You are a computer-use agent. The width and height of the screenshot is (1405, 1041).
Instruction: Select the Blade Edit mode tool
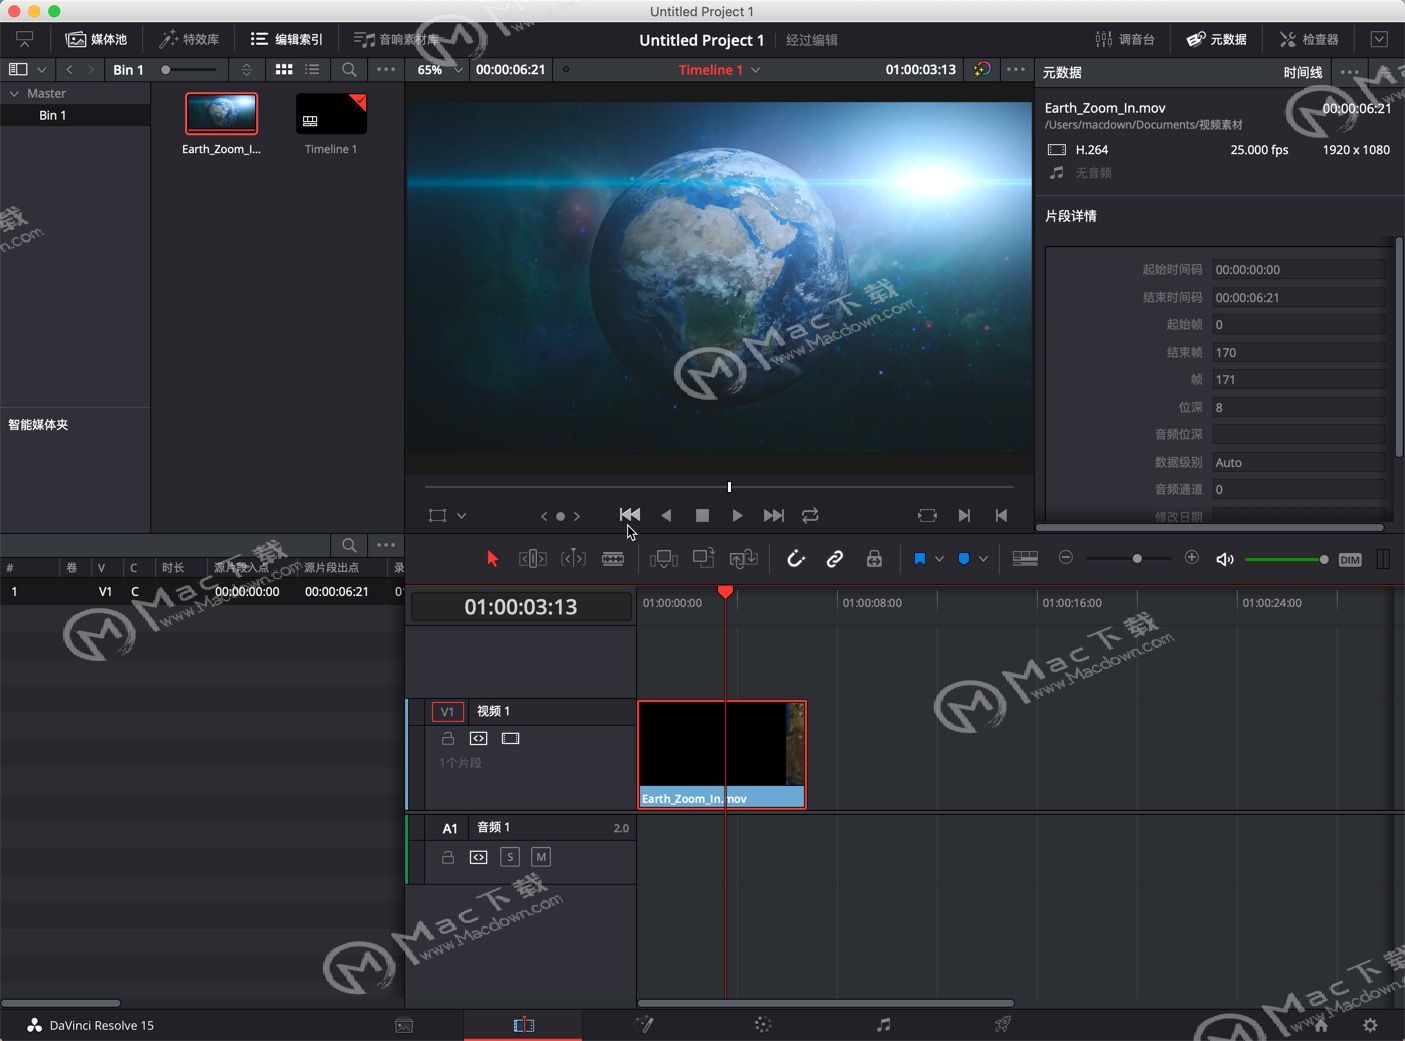613,559
